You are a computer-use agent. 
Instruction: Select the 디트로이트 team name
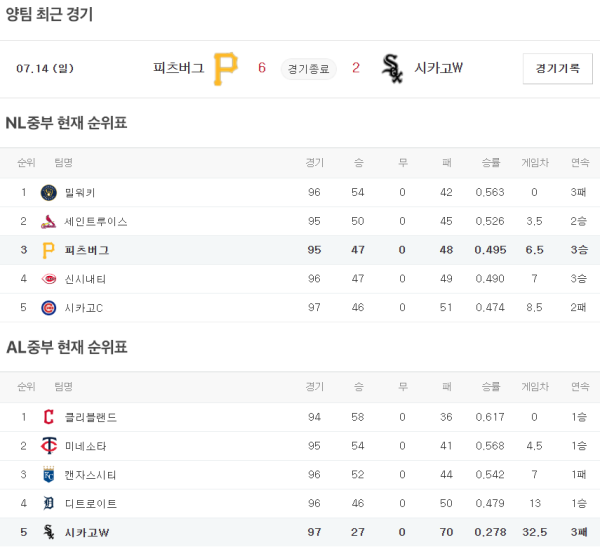coord(91,504)
